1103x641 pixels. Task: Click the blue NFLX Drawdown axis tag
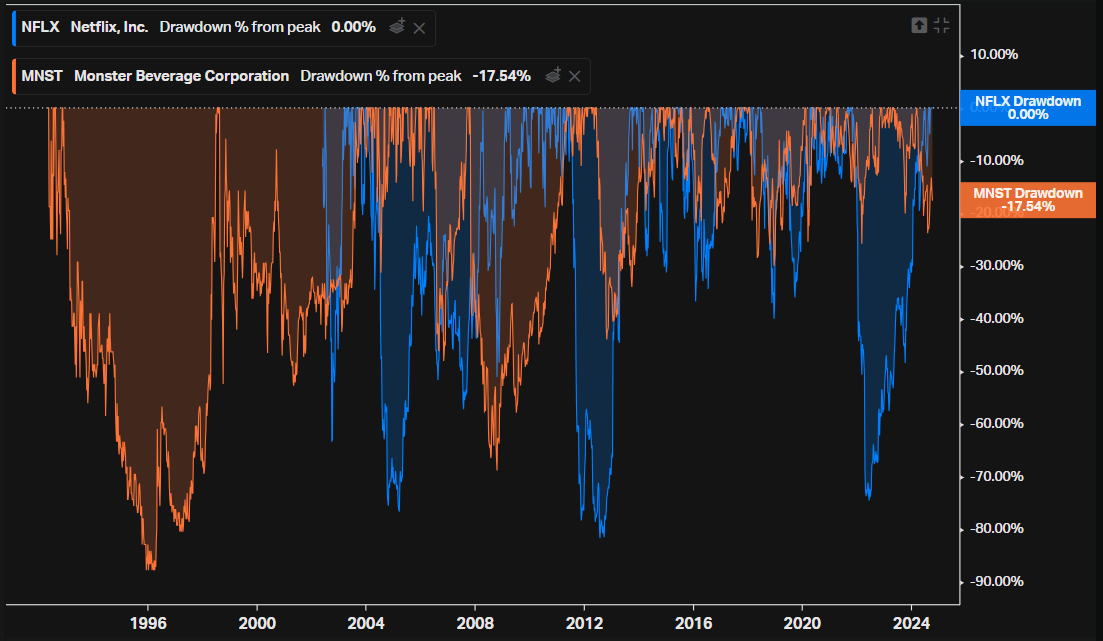[x=1028, y=108]
